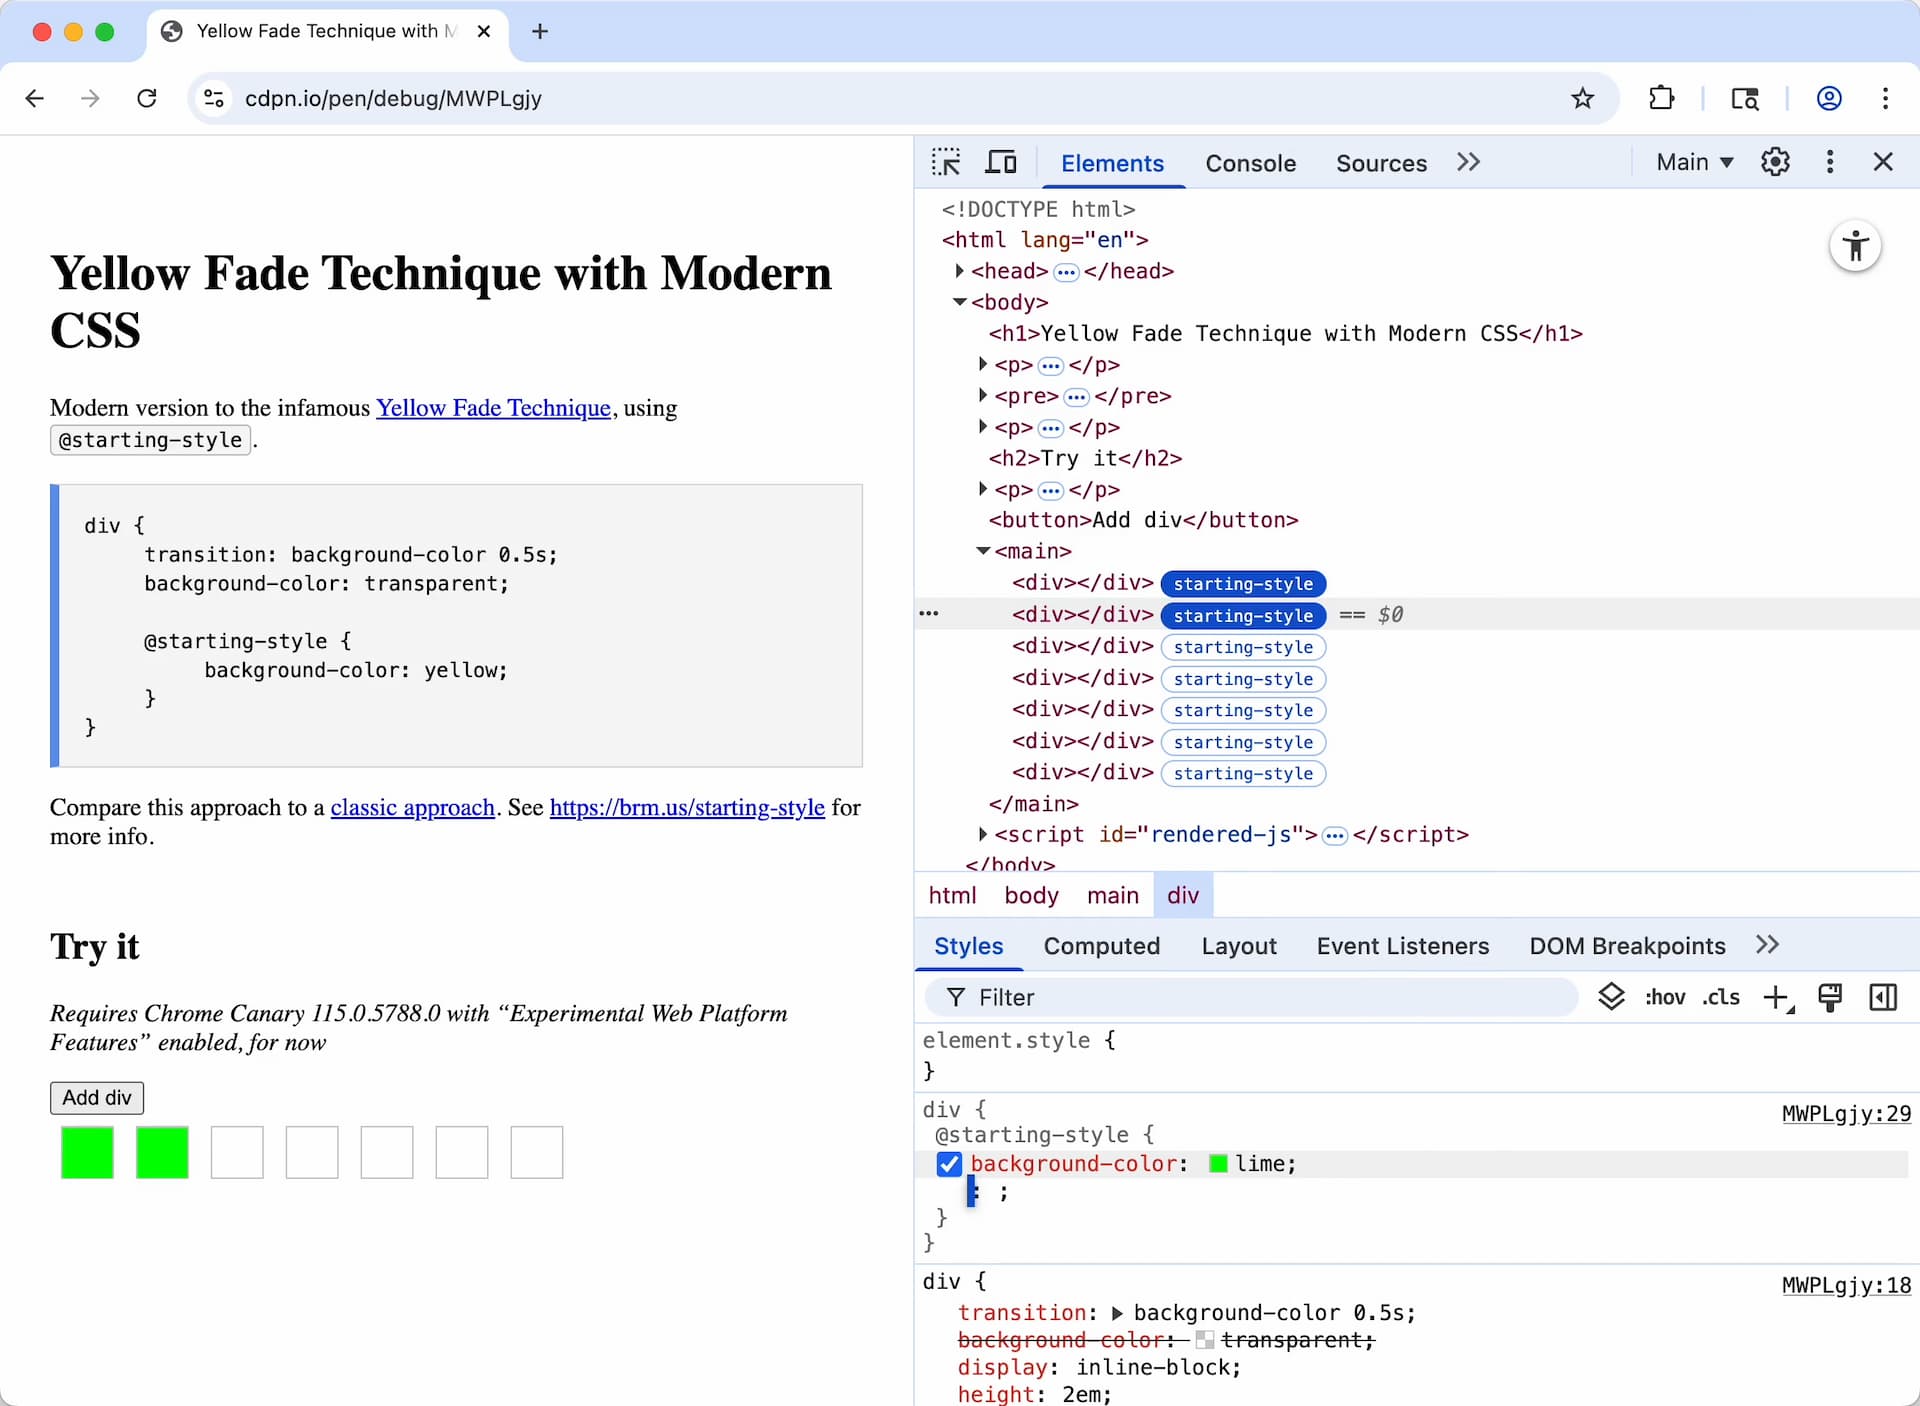Click the lime color swatch
The height and width of the screenshot is (1406, 1920).
(x=1218, y=1164)
